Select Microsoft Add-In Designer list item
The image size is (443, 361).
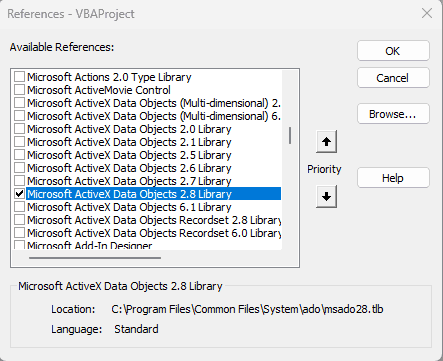coord(90,245)
